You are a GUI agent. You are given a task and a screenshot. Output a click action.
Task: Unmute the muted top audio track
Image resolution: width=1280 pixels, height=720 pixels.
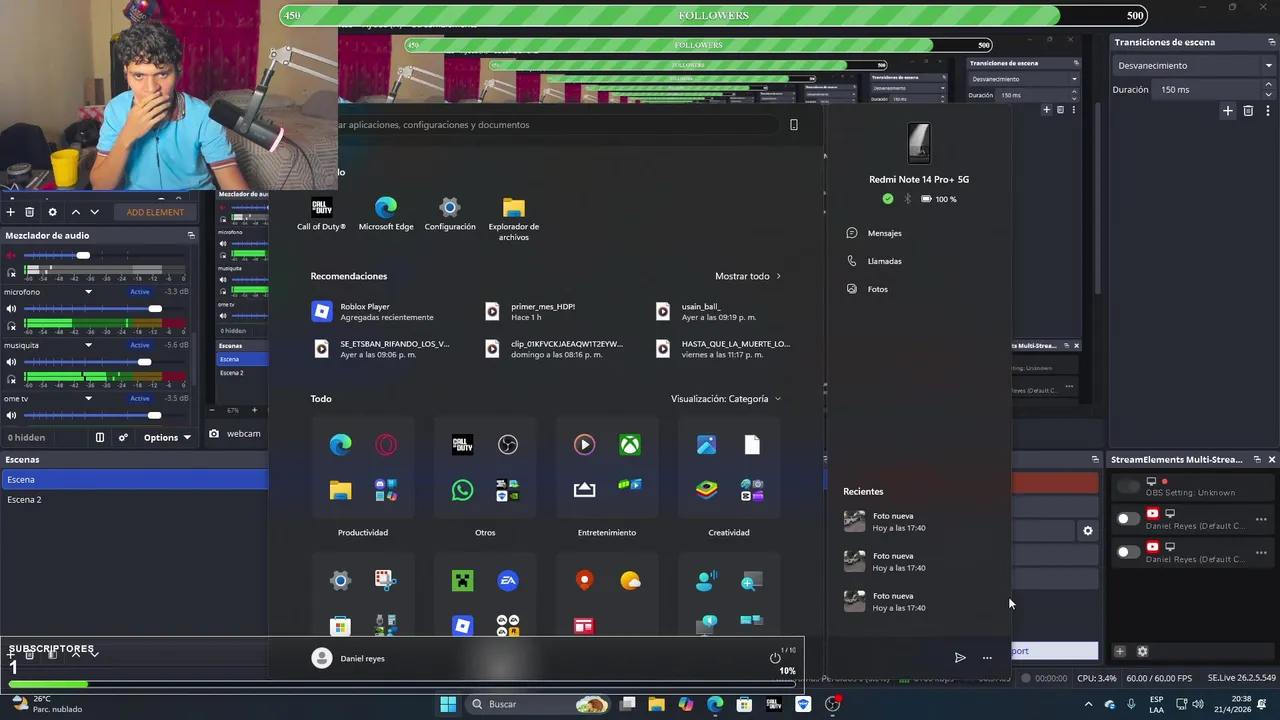(11, 255)
